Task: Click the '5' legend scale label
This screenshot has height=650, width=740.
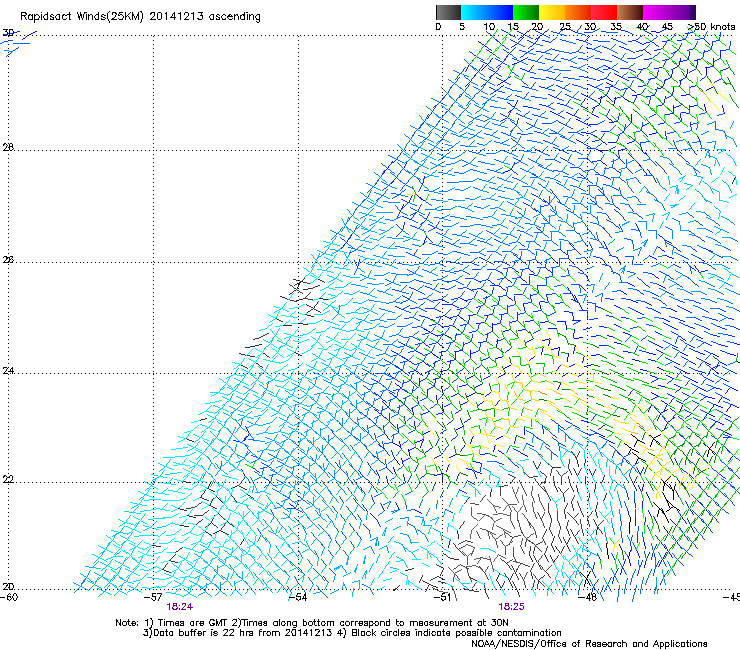Action: pos(462,27)
